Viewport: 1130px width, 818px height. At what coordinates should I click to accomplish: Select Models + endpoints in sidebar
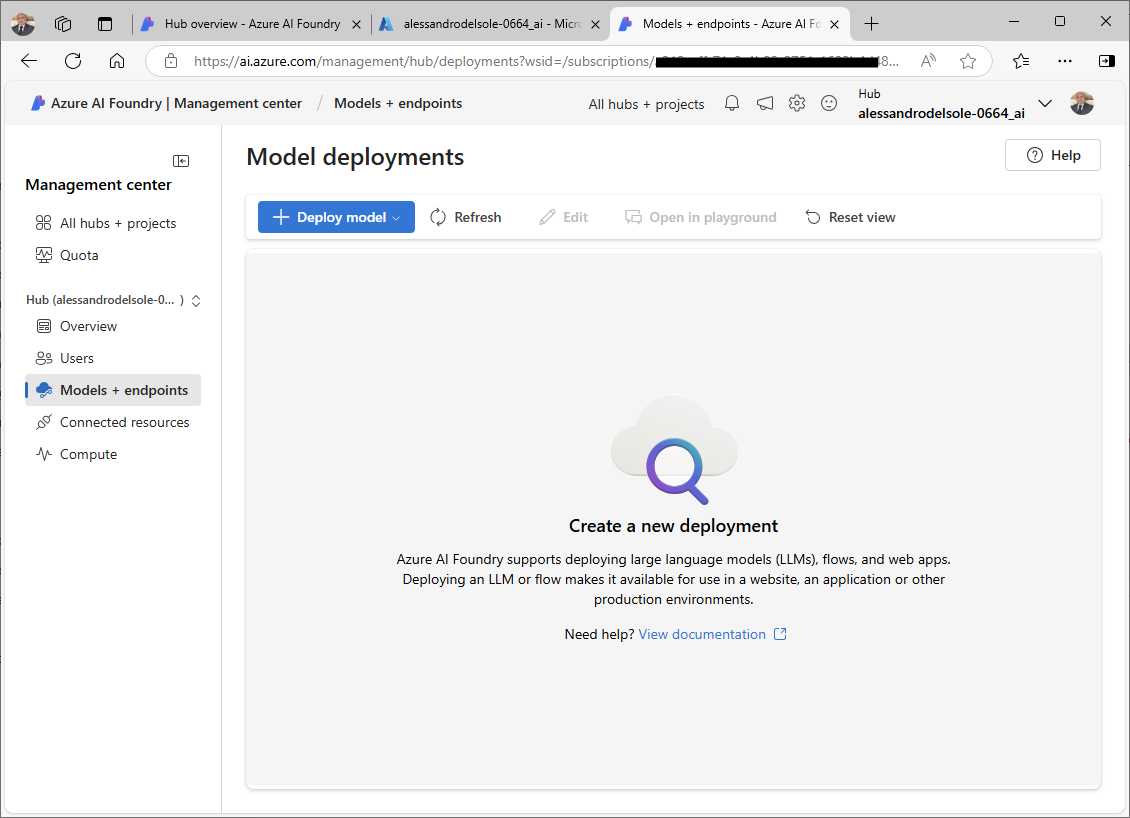[x=113, y=390]
